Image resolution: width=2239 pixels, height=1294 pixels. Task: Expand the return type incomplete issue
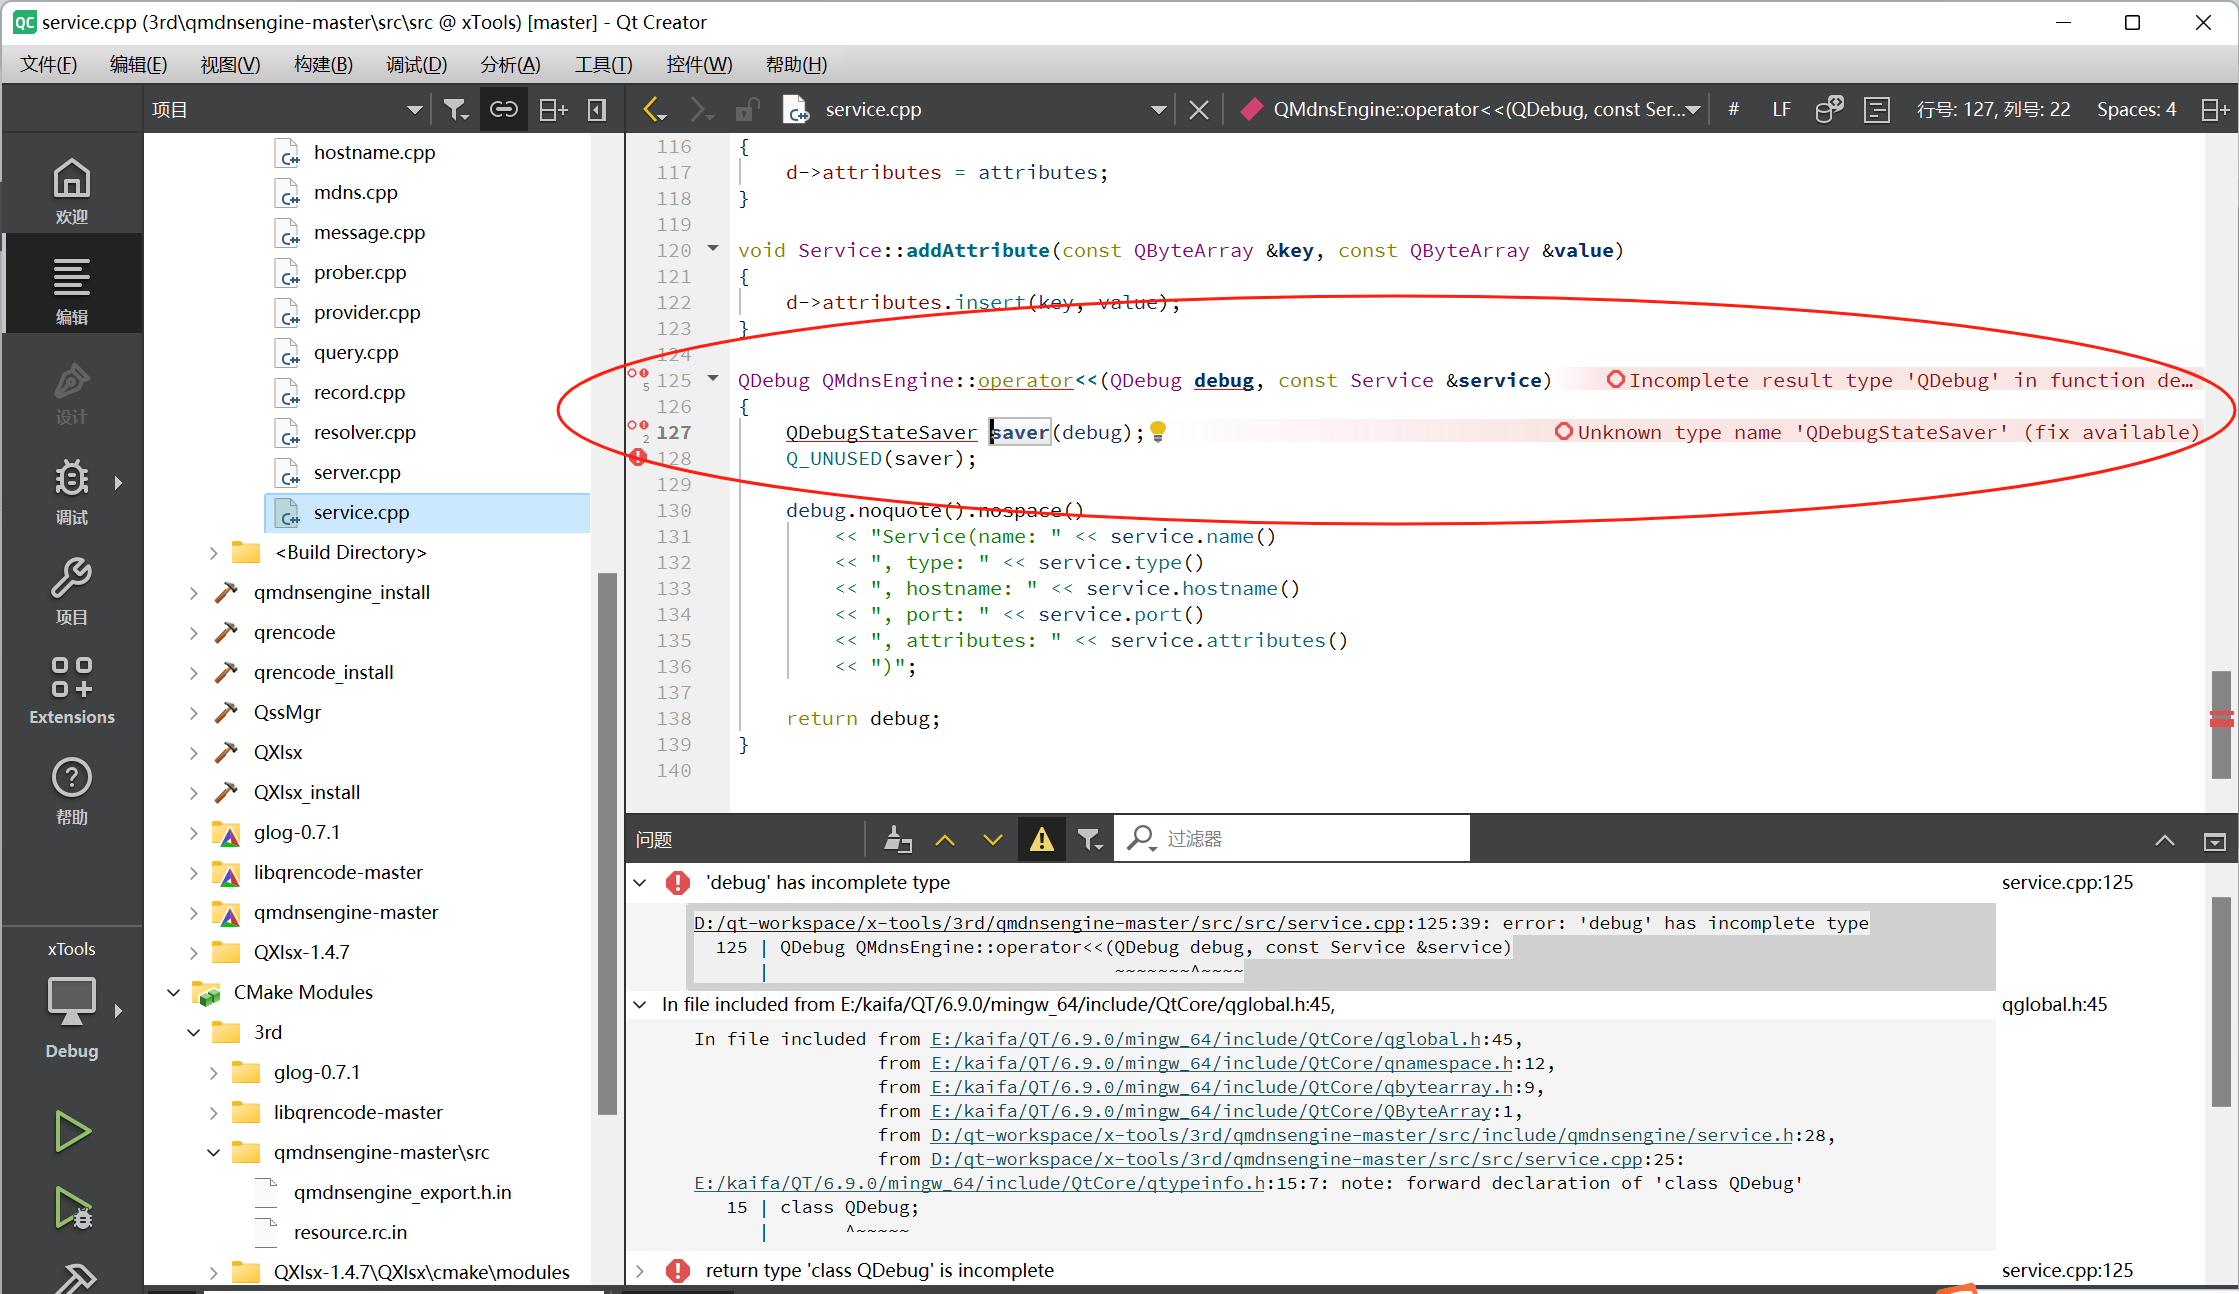pos(640,1270)
